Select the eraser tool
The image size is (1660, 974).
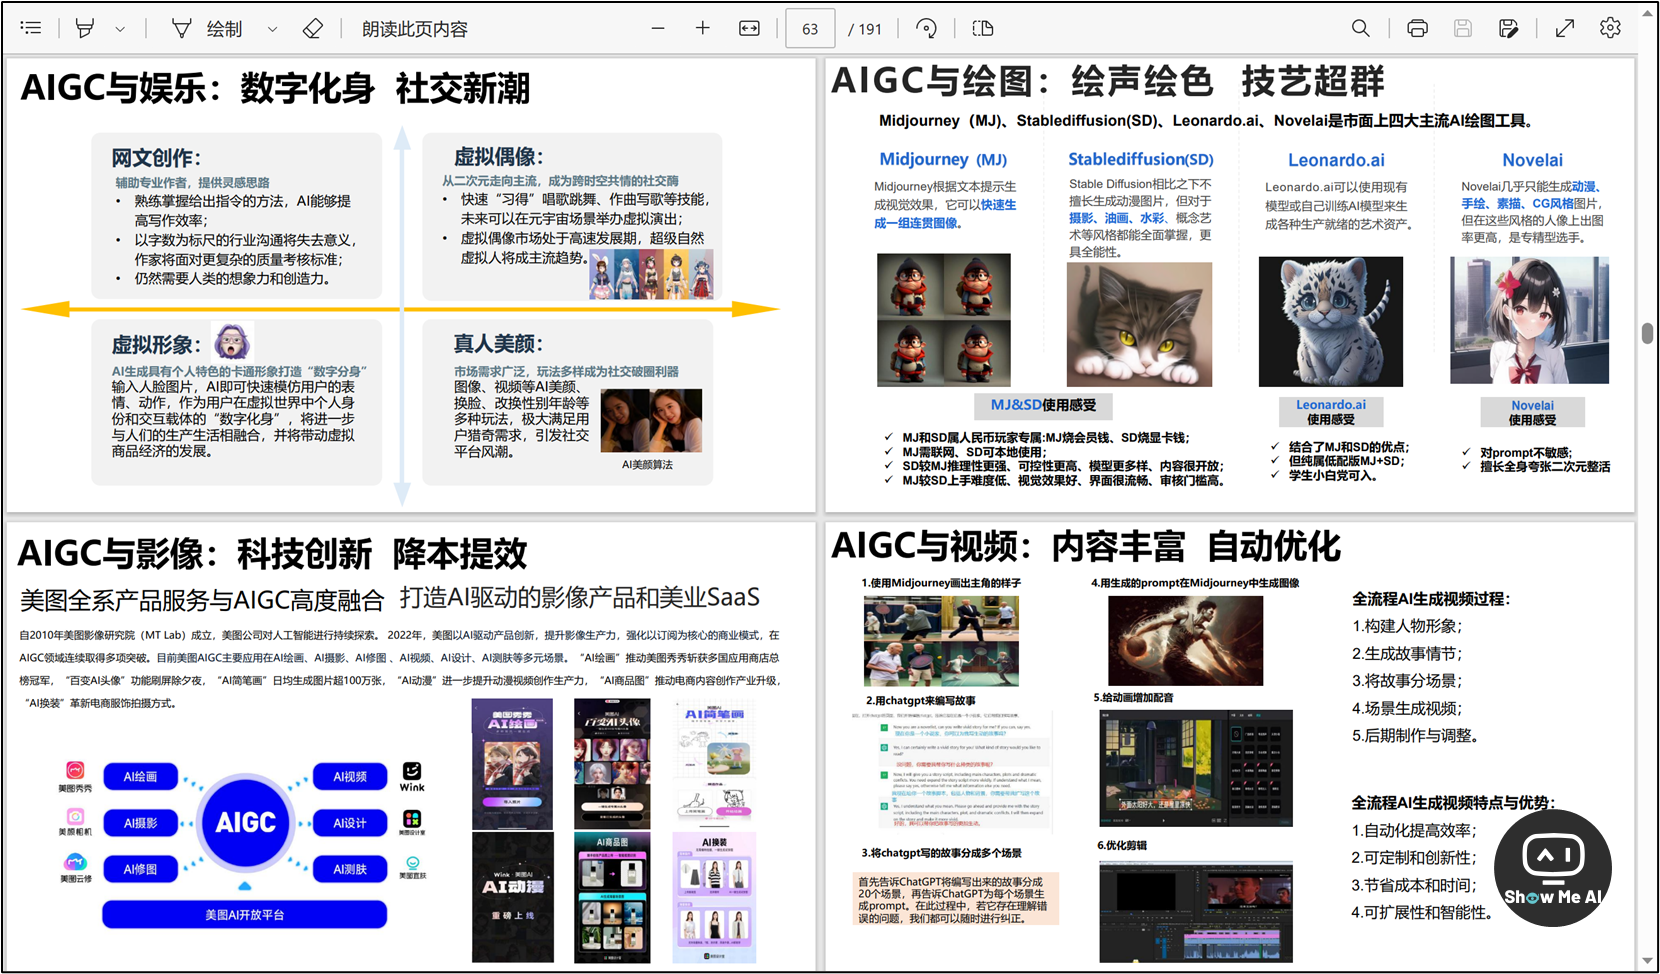(313, 28)
